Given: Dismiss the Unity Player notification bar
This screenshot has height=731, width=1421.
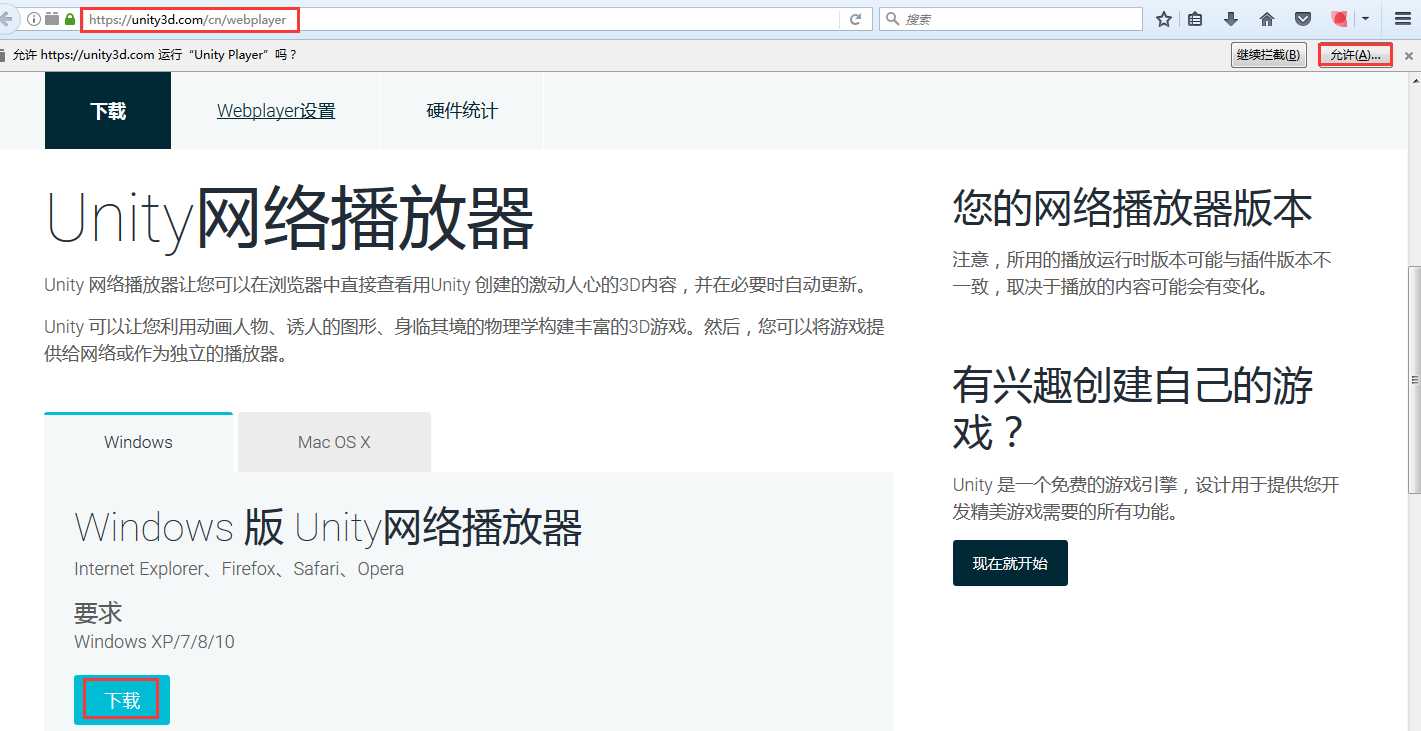Looking at the screenshot, I should [x=1409, y=56].
